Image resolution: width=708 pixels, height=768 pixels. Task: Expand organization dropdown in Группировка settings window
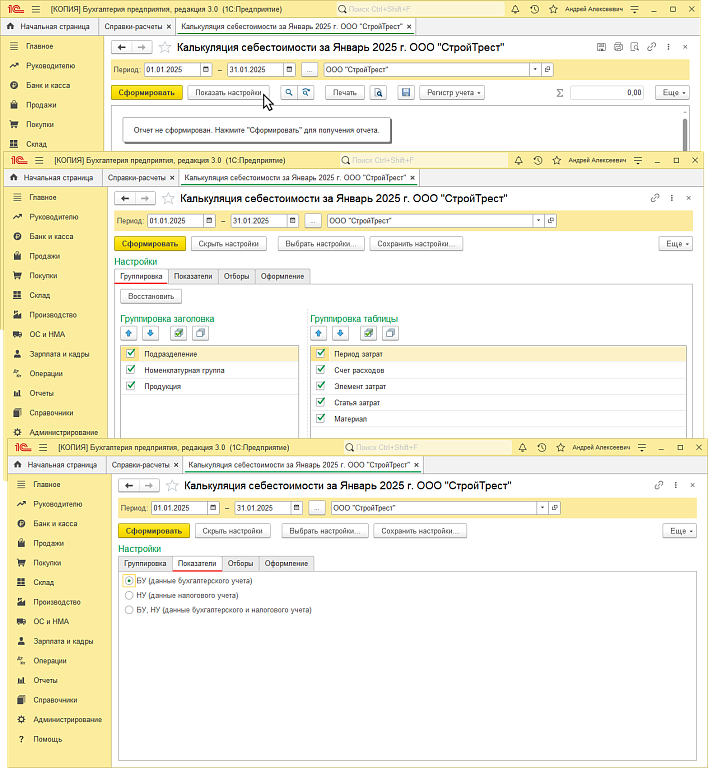click(x=538, y=220)
